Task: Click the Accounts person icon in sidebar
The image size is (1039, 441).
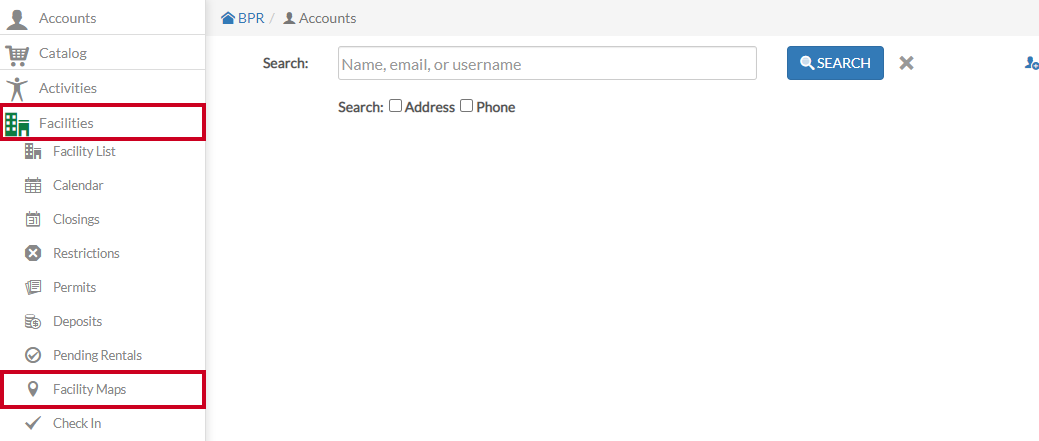Action: coord(17,19)
